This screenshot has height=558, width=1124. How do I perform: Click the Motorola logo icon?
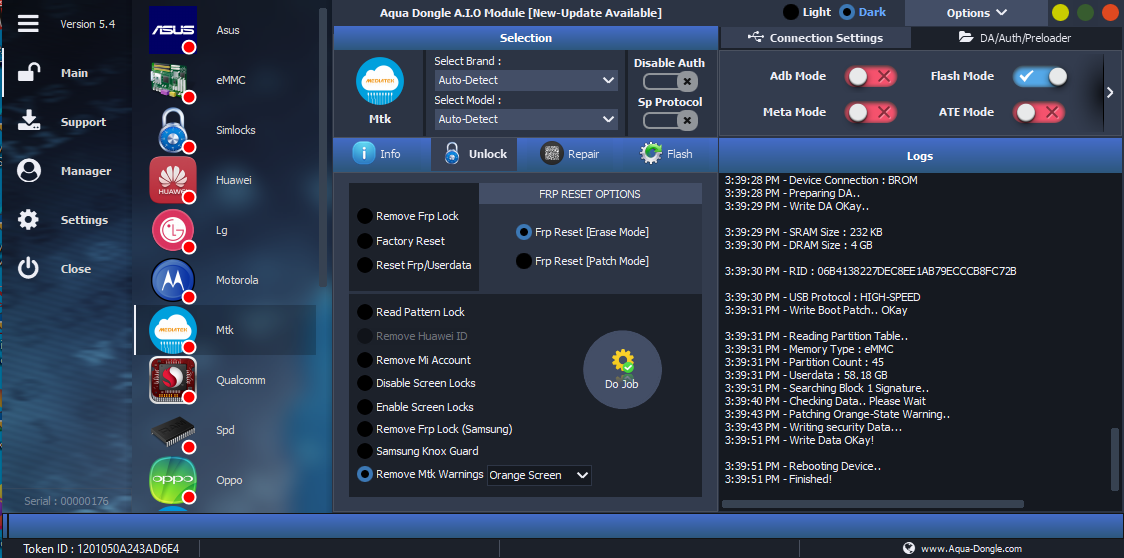173,280
